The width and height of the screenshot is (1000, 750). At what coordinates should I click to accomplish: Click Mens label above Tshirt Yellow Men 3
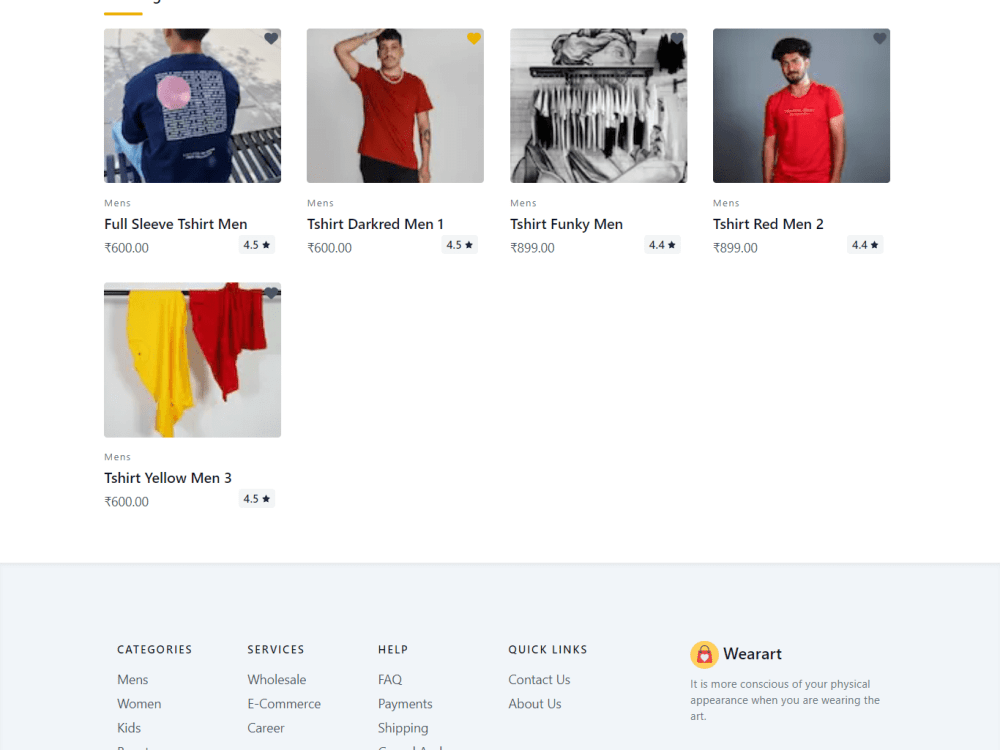coord(117,457)
